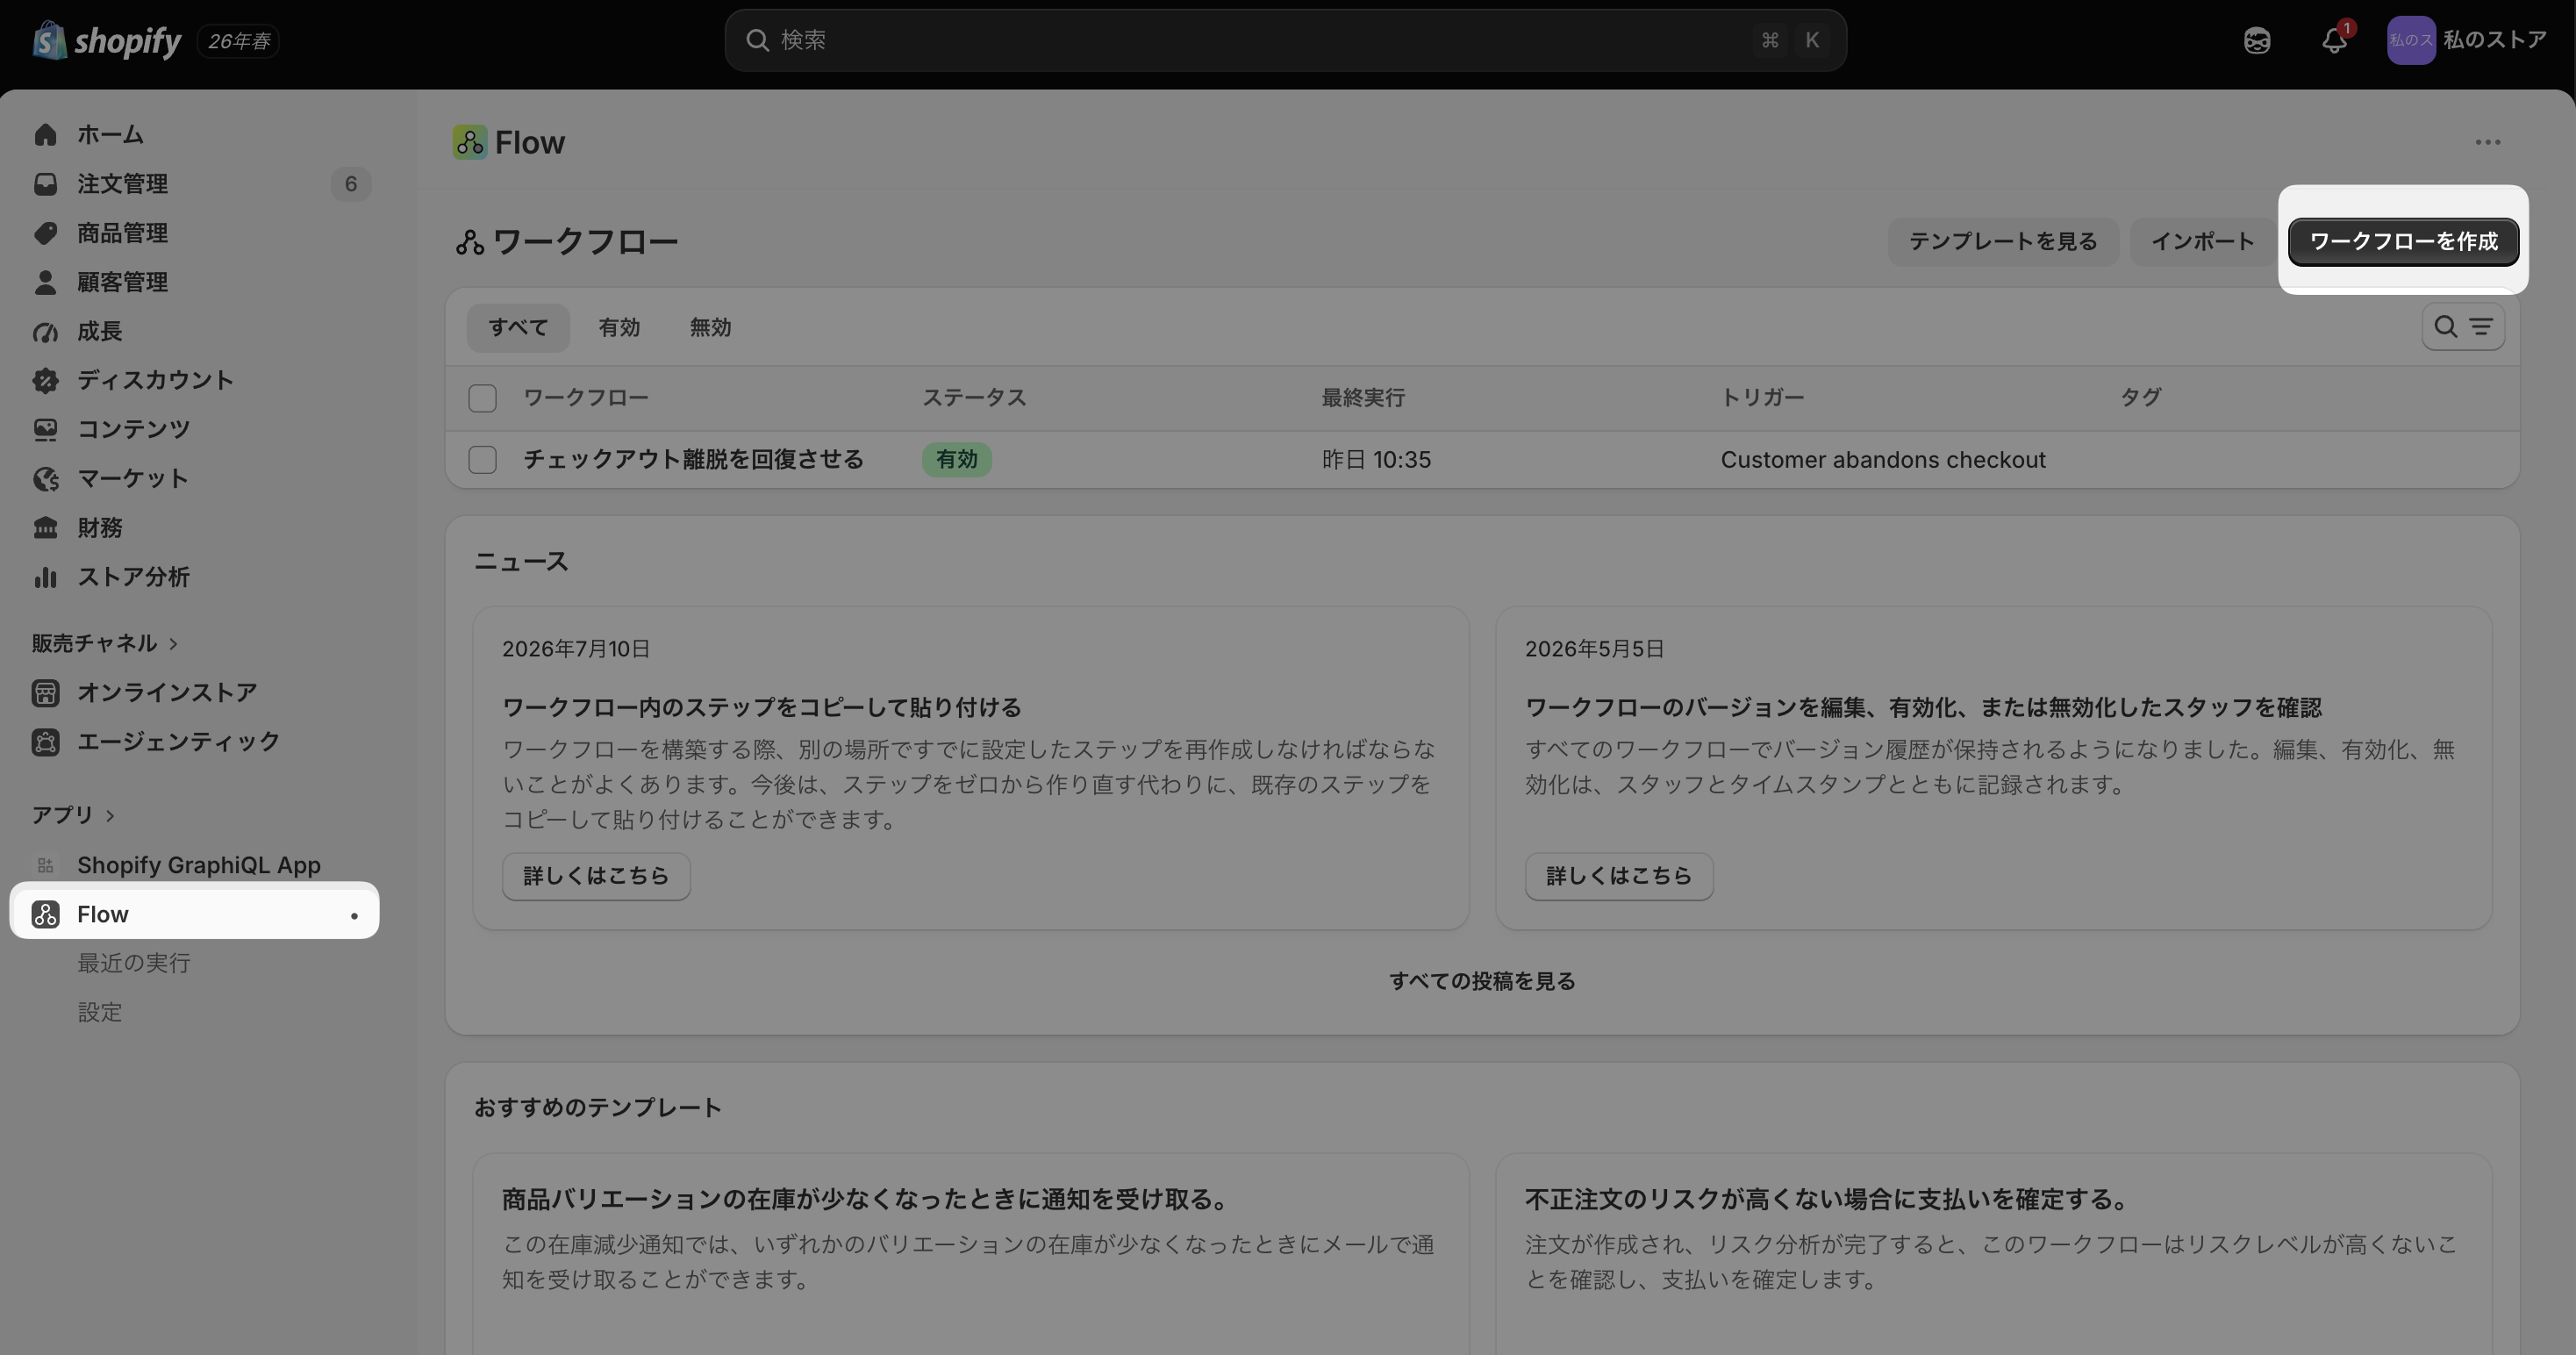The image size is (2576, 1355).
Task: Click the 検索 search field
Action: (1285, 41)
